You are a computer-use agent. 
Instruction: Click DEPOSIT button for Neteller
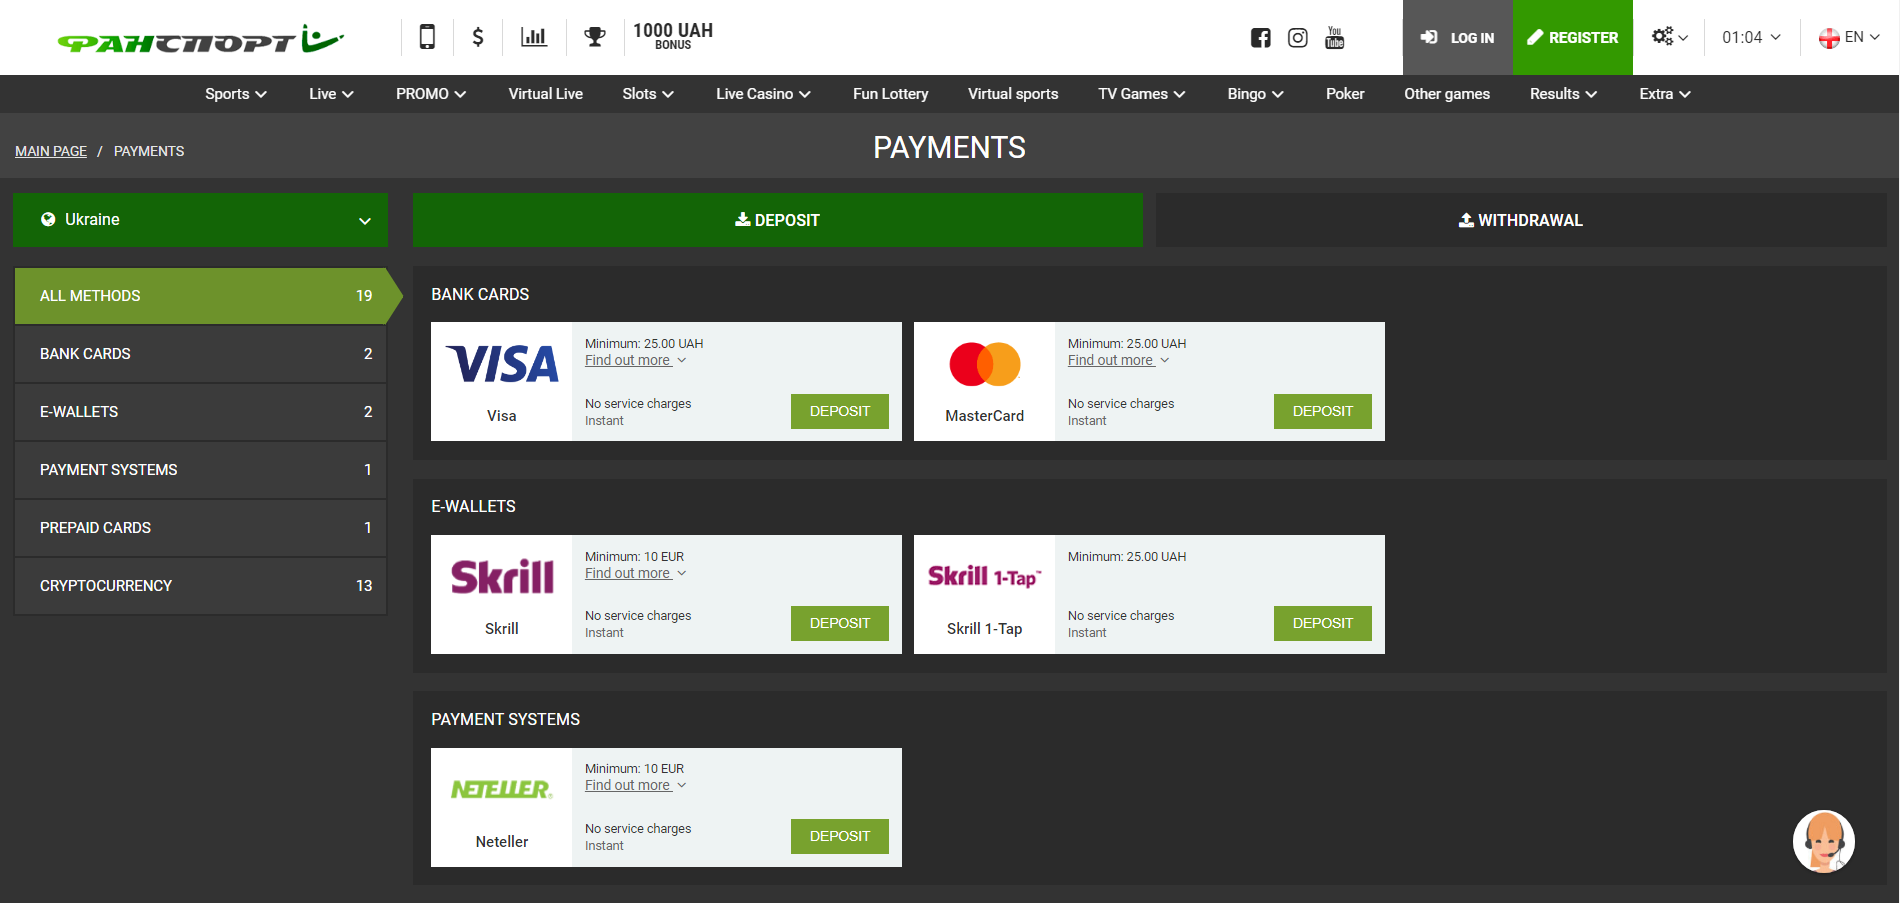click(x=840, y=836)
